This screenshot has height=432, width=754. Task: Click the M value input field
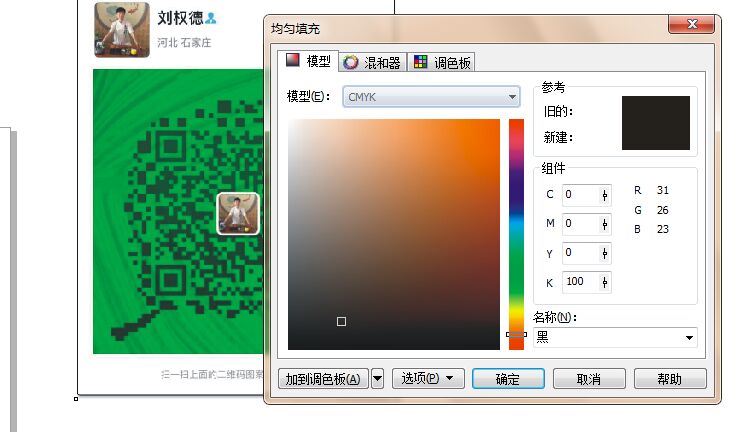[580, 224]
